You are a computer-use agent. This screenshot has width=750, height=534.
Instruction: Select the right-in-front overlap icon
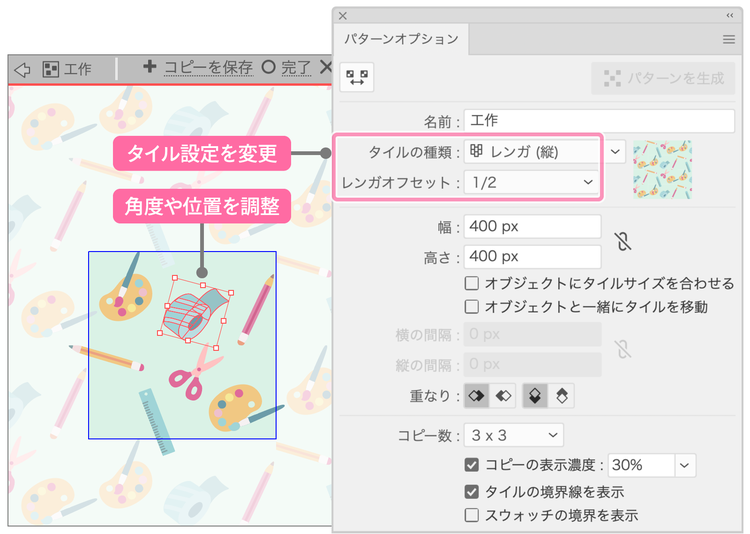click(503, 396)
